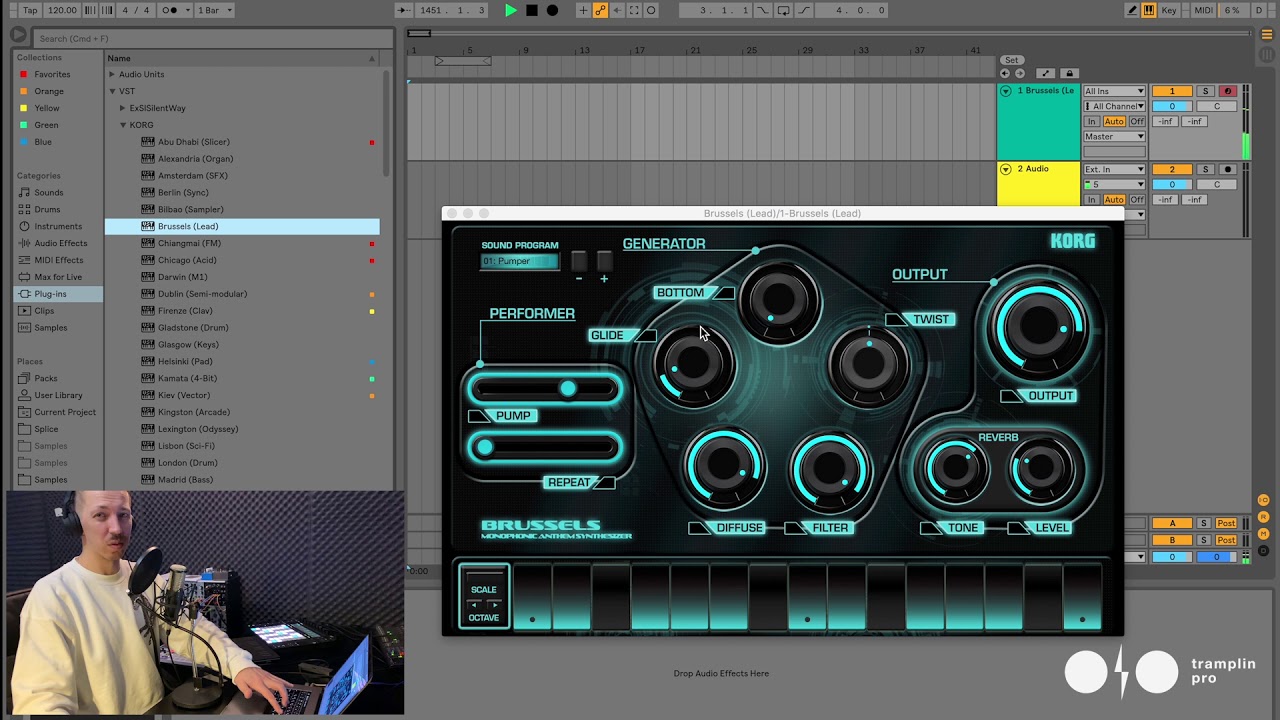The width and height of the screenshot is (1280, 720).
Task: Toggle track 1 activator button
Action: pos(1172,91)
